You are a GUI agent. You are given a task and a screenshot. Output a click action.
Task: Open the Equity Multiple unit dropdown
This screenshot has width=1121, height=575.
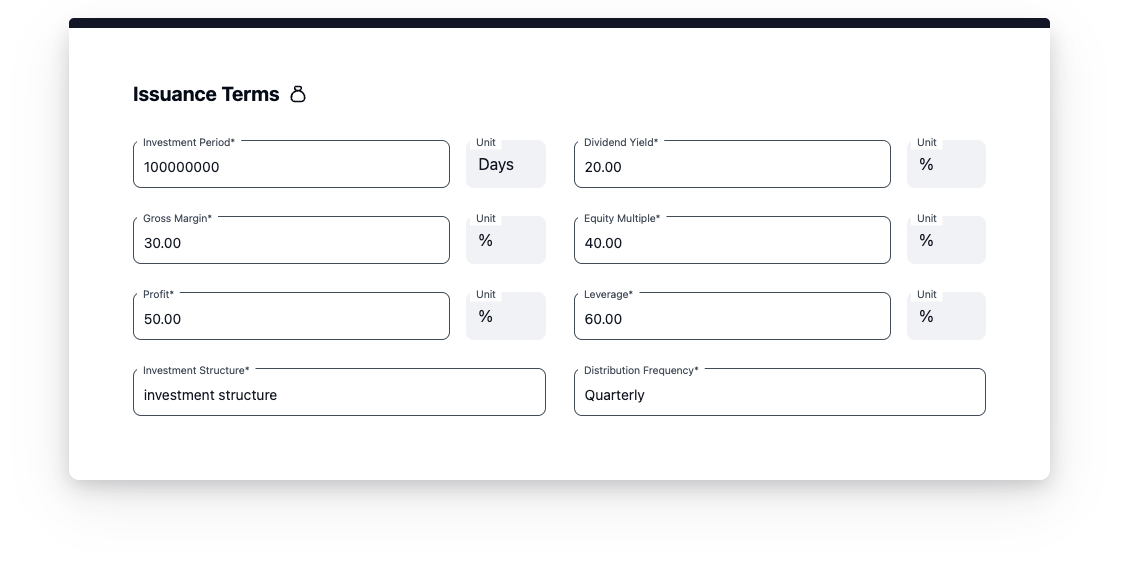[946, 241]
